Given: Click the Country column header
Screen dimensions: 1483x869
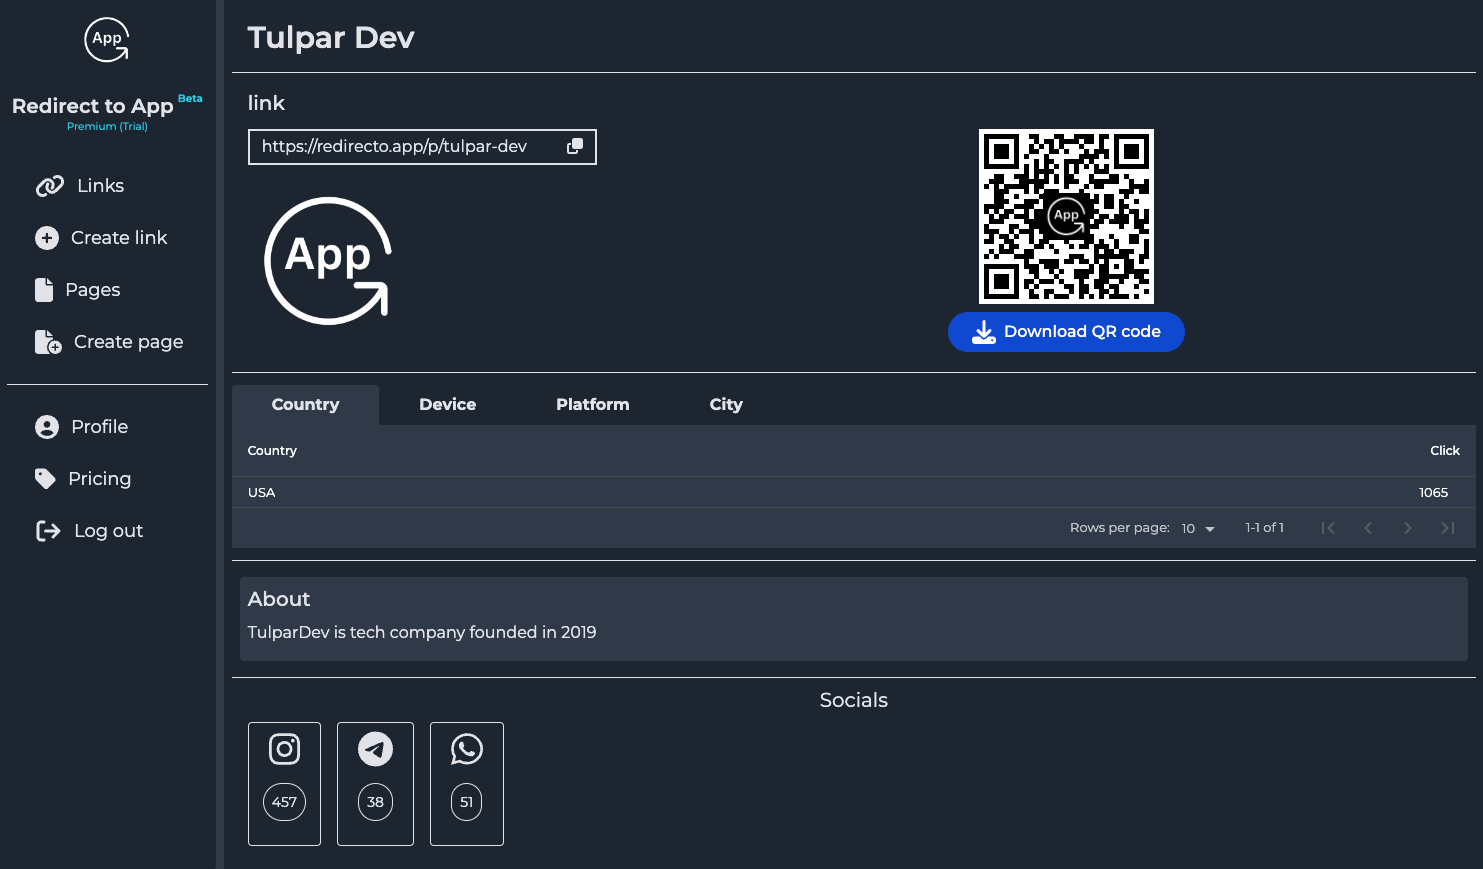Looking at the screenshot, I should pyautogui.click(x=272, y=451).
